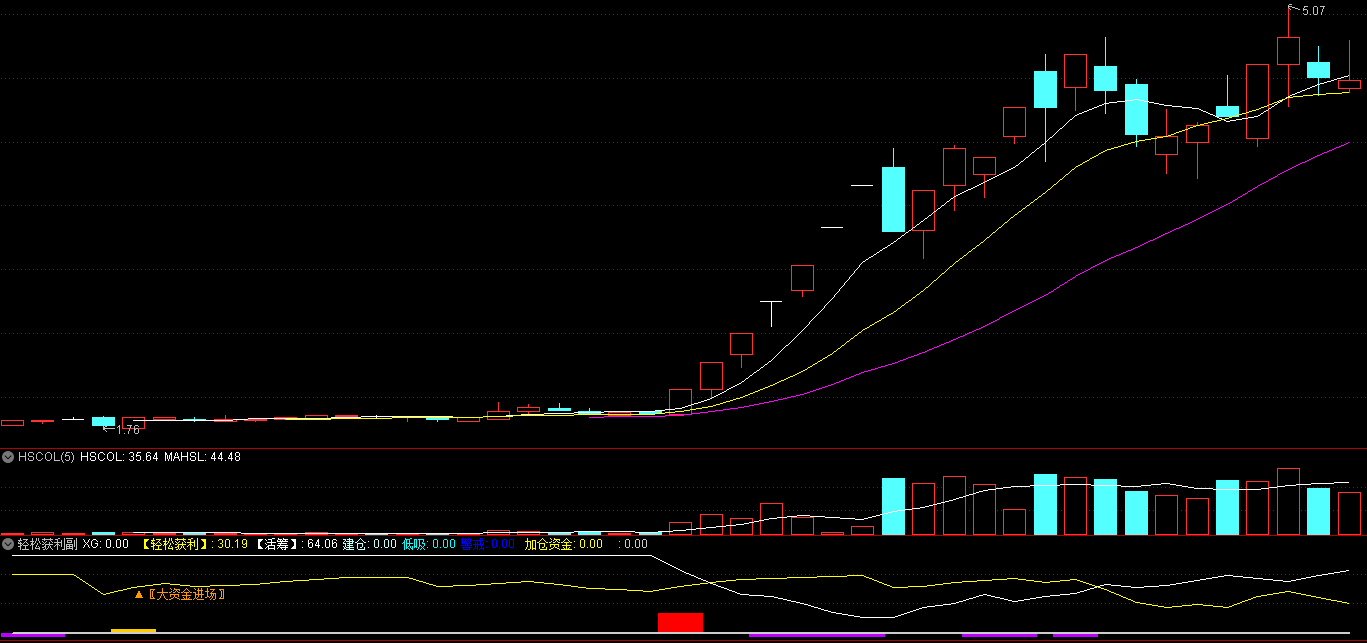Click the 建仓: 0.00 reading
Screen dimensions: 1367x643
point(370,544)
